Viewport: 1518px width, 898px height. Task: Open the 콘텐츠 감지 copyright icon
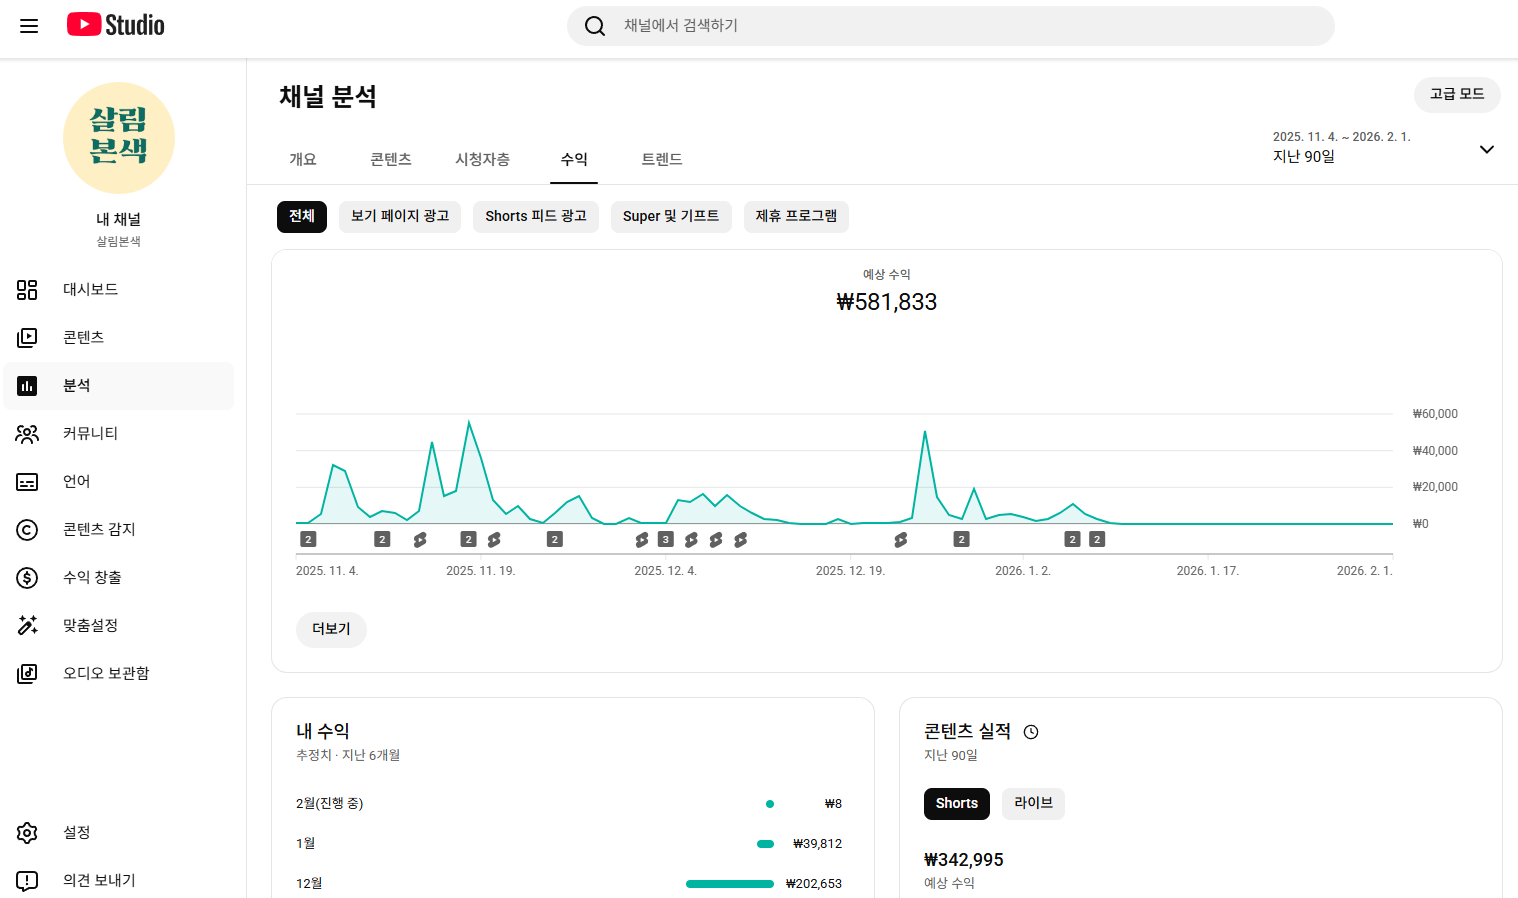27,530
